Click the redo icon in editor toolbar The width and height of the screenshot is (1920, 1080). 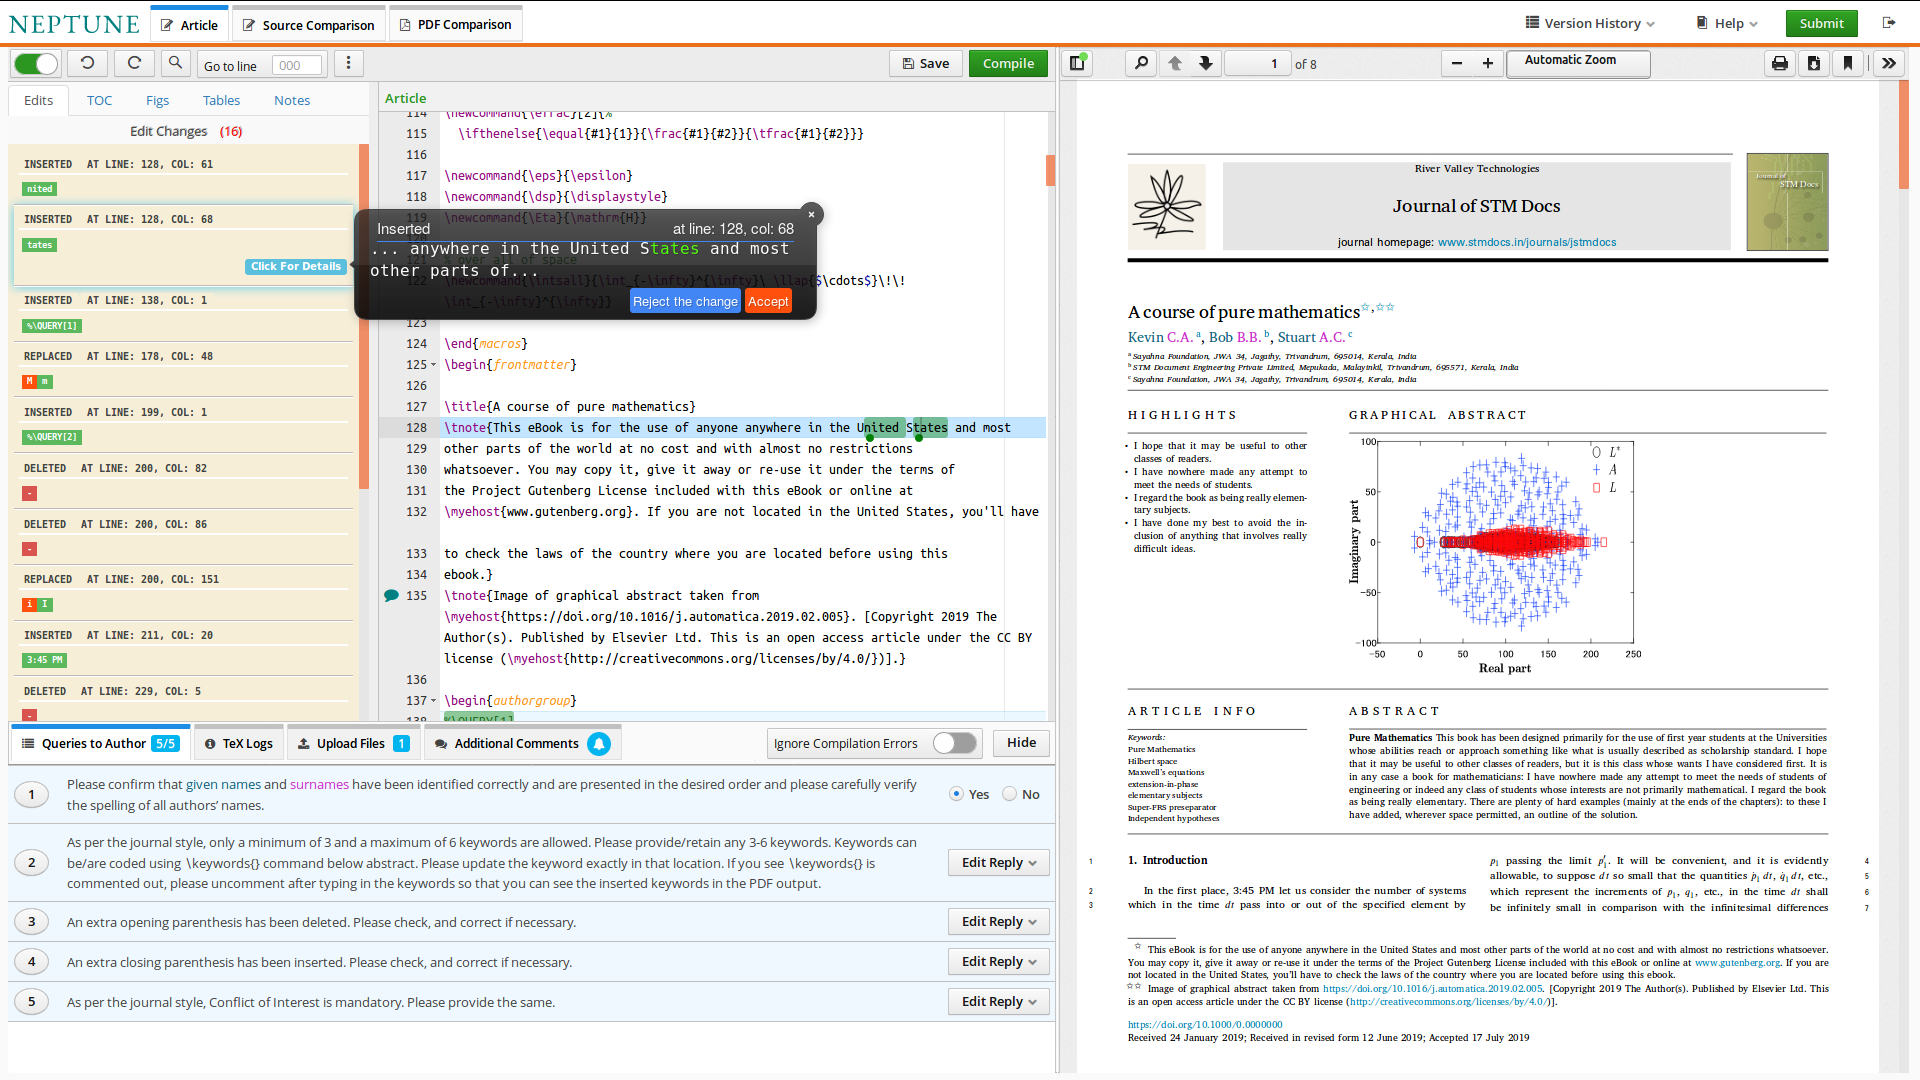134,64
